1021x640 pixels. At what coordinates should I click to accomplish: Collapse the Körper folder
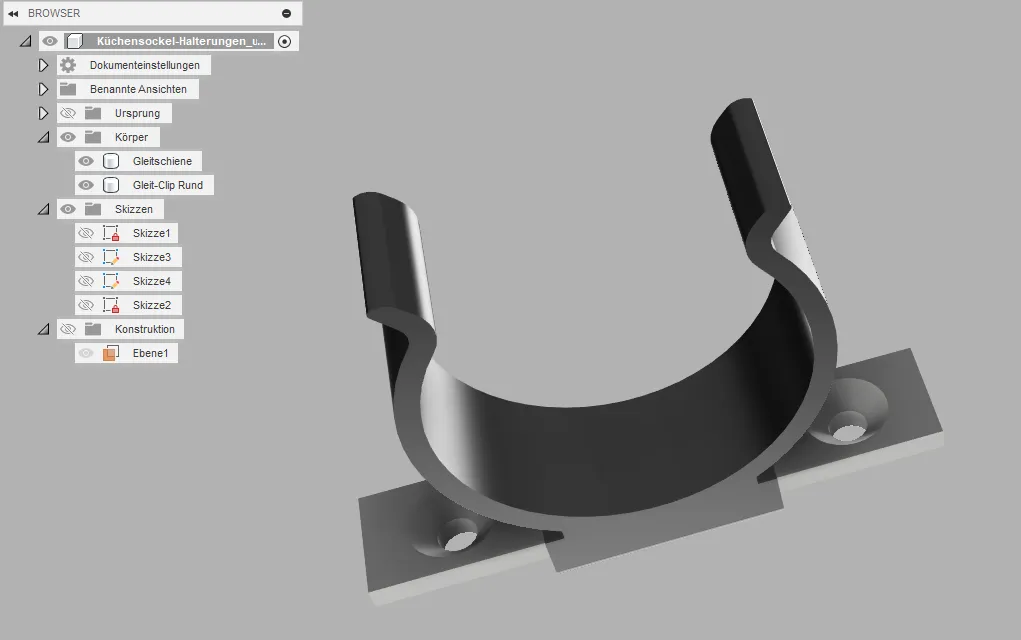click(43, 137)
